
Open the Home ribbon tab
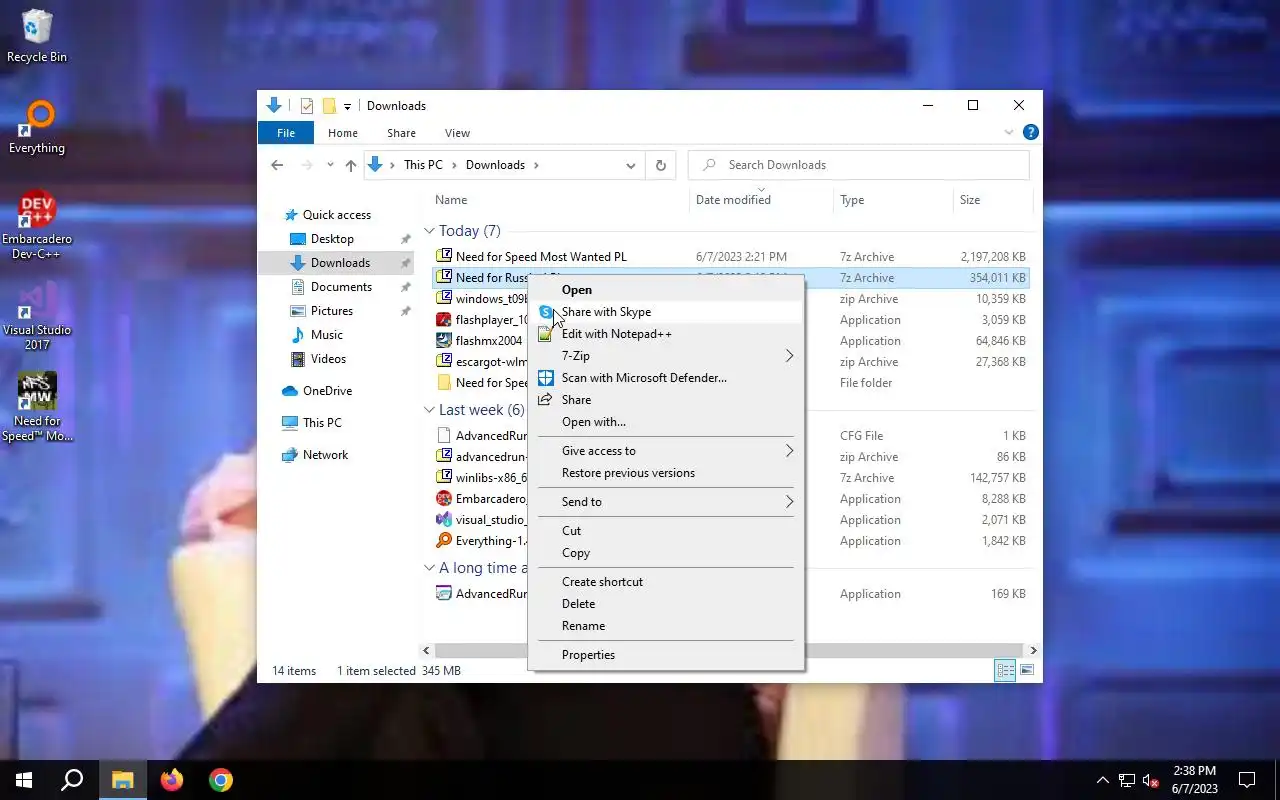pos(343,133)
